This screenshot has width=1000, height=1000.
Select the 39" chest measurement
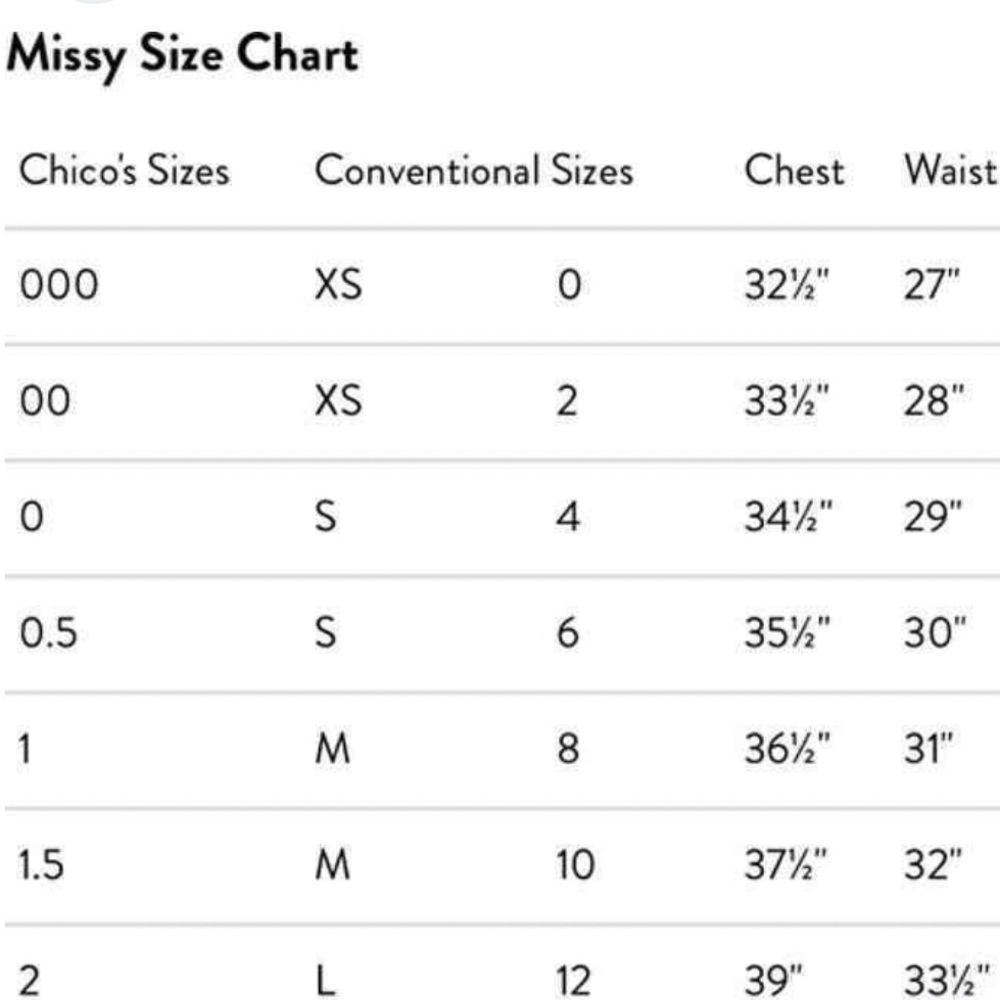point(774,980)
